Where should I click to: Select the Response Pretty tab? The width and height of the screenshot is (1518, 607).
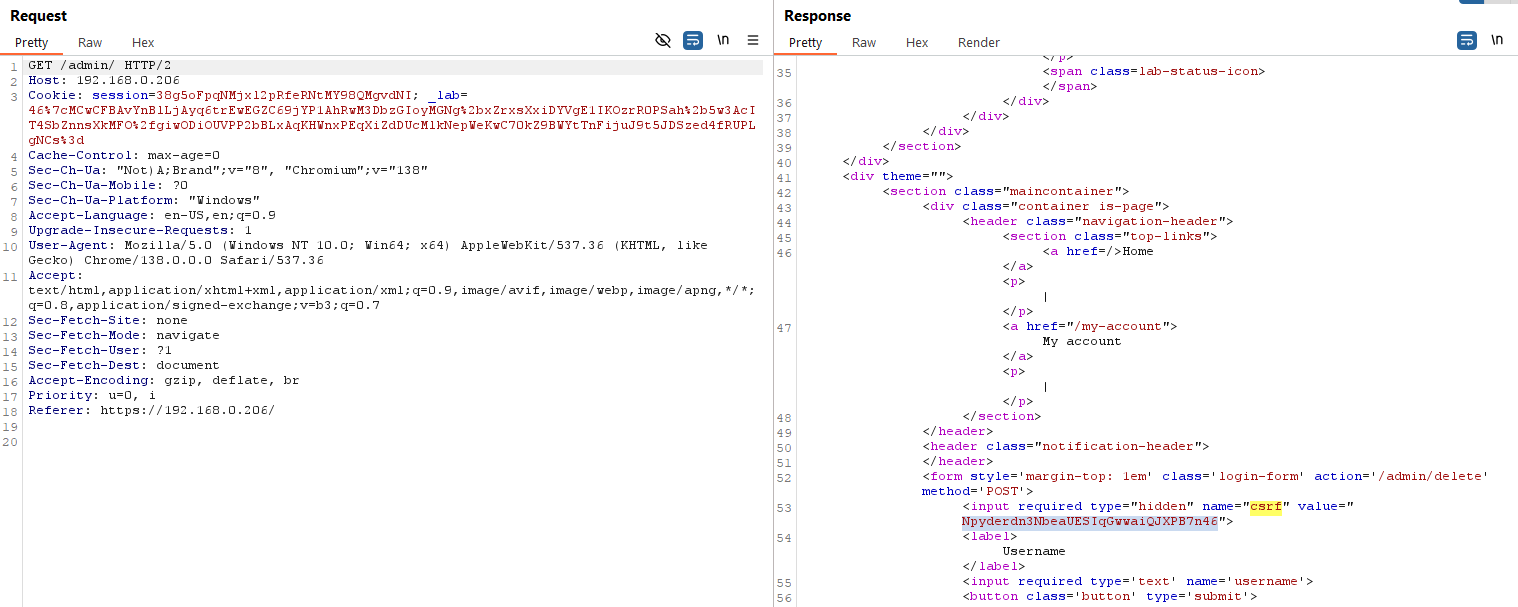coord(805,43)
